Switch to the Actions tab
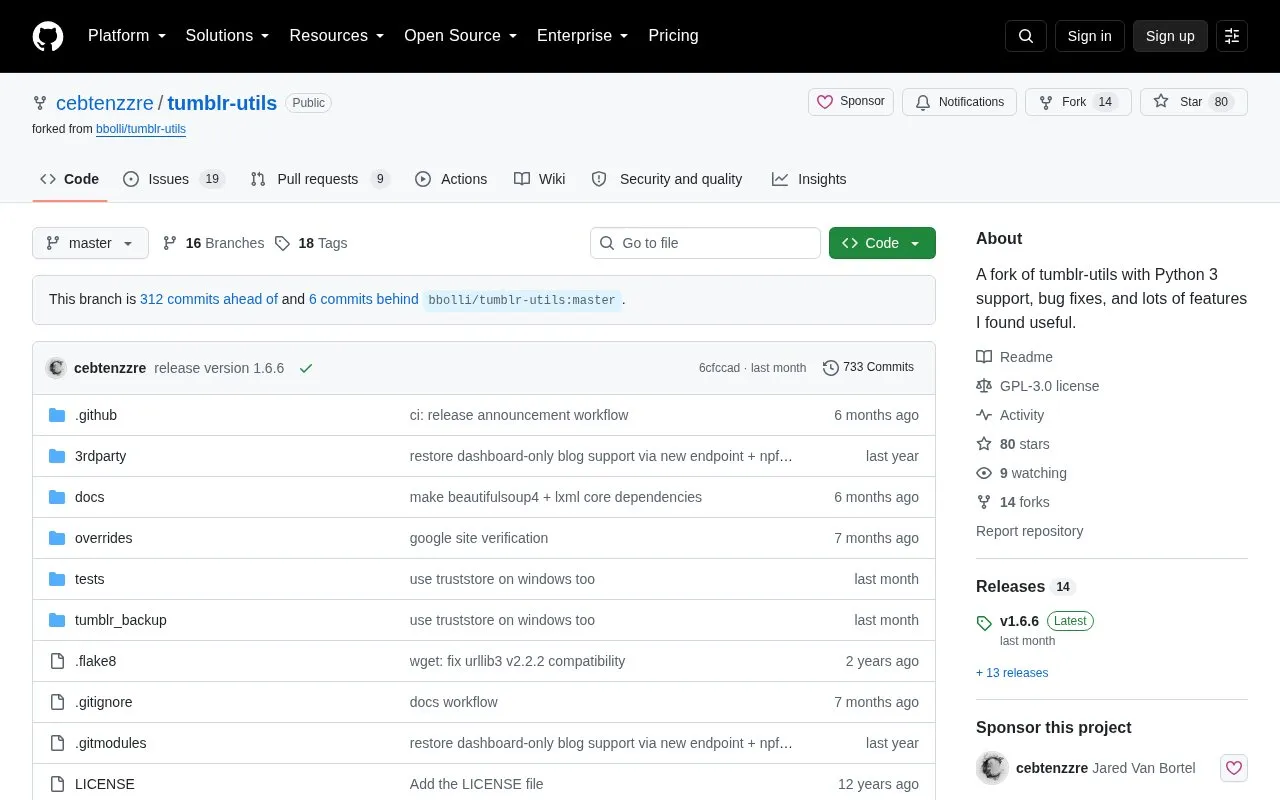The width and height of the screenshot is (1280, 800). point(451,179)
